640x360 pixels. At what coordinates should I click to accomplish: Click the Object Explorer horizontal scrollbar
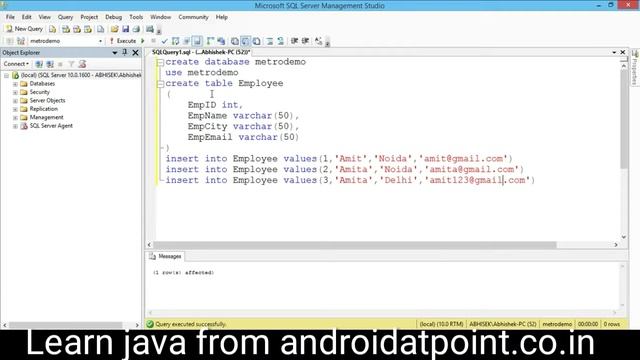65,325
